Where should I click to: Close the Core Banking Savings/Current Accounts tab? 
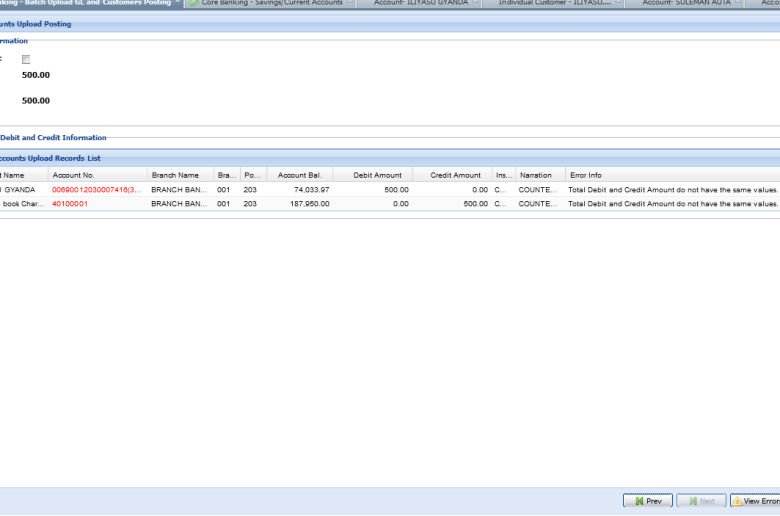click(x=350, y=3)
